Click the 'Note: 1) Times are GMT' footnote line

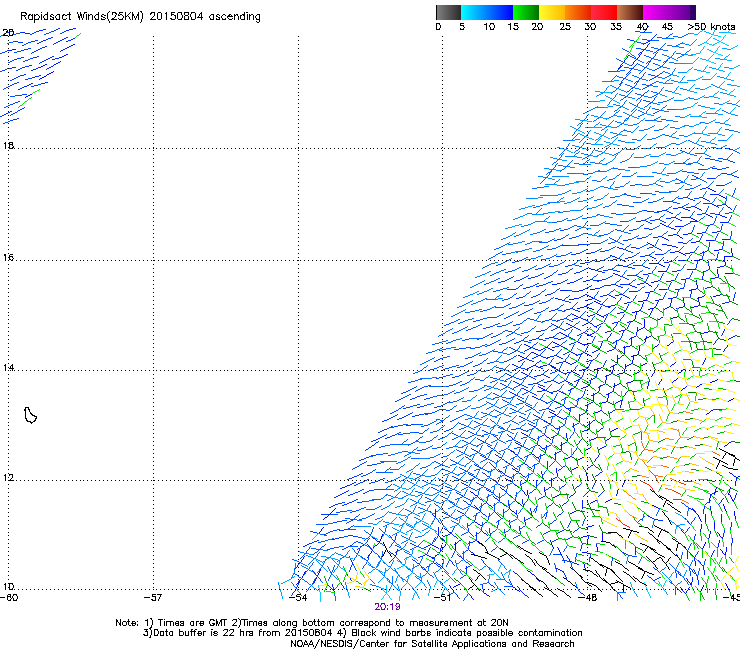point(312,623)
